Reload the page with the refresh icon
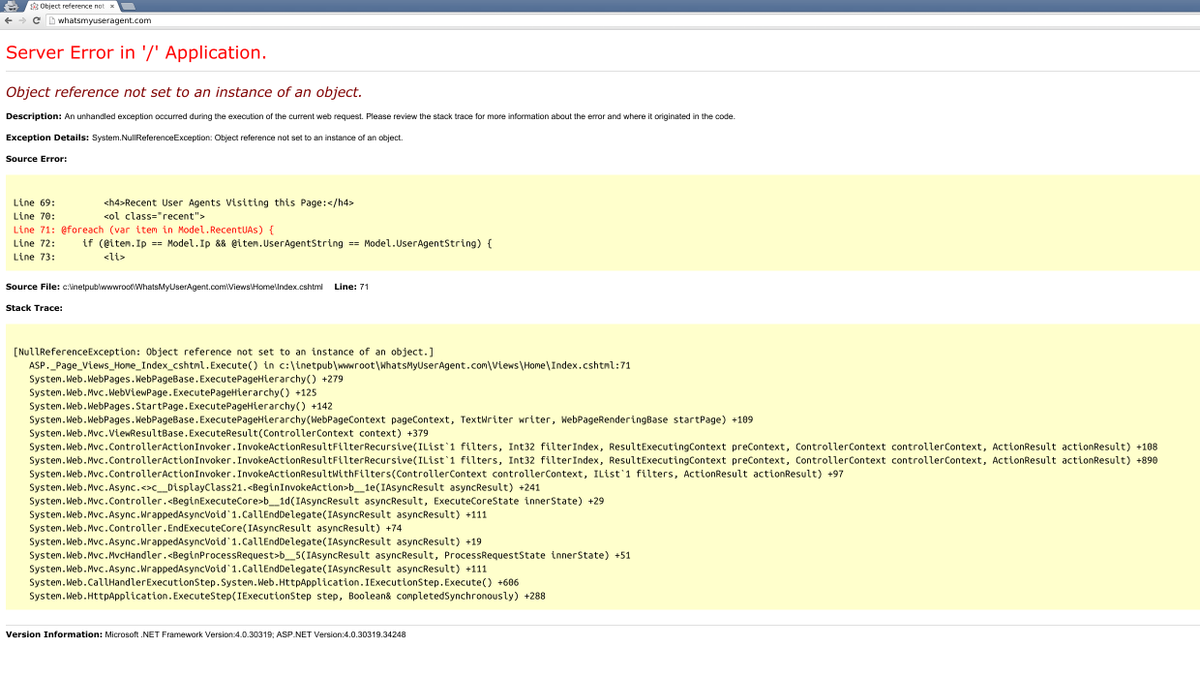The image size is (1200, 679). [x=37, y=20]
